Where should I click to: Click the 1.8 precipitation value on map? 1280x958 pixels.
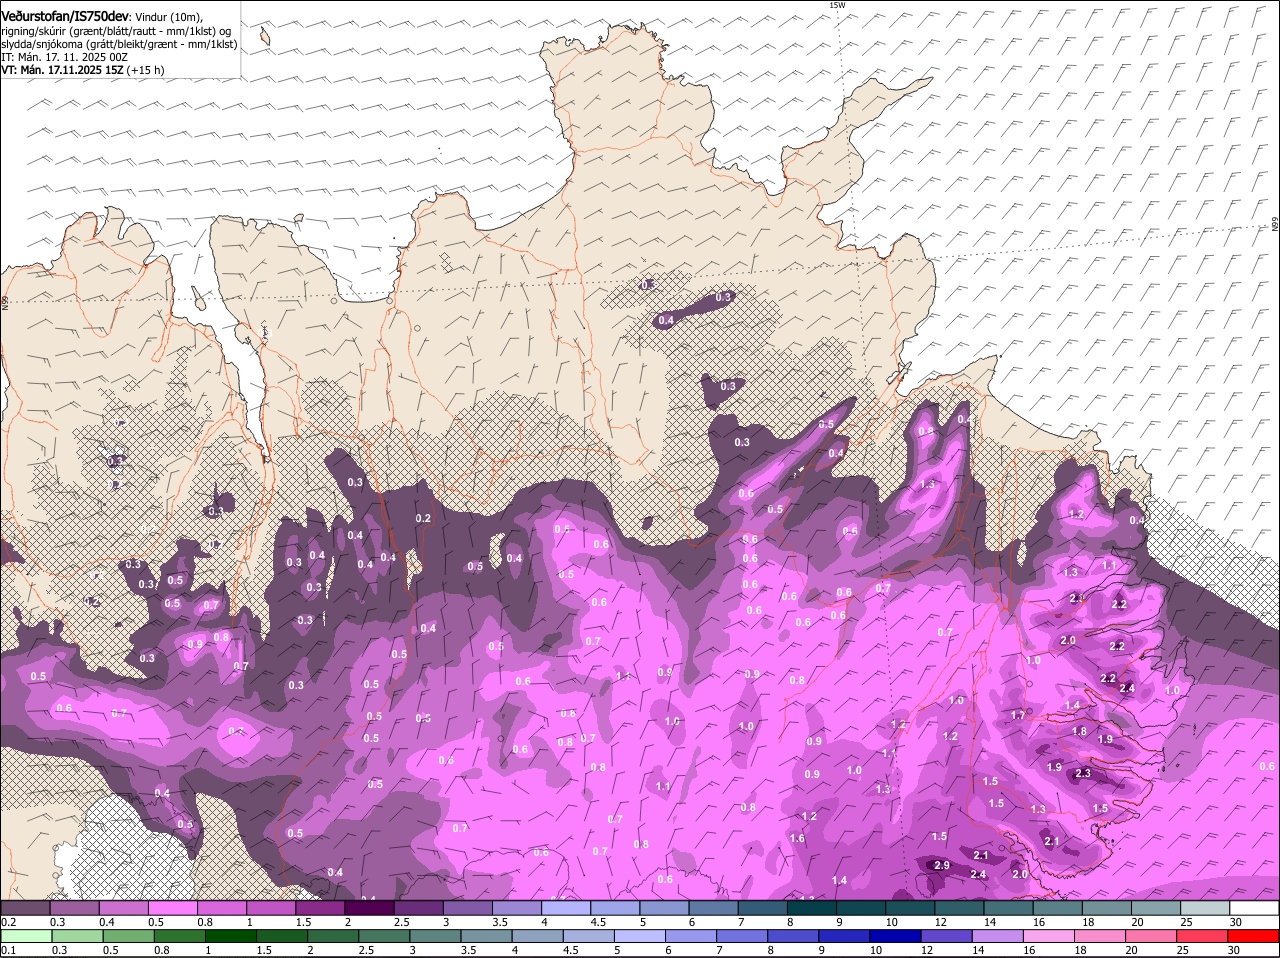point(1079,731)
